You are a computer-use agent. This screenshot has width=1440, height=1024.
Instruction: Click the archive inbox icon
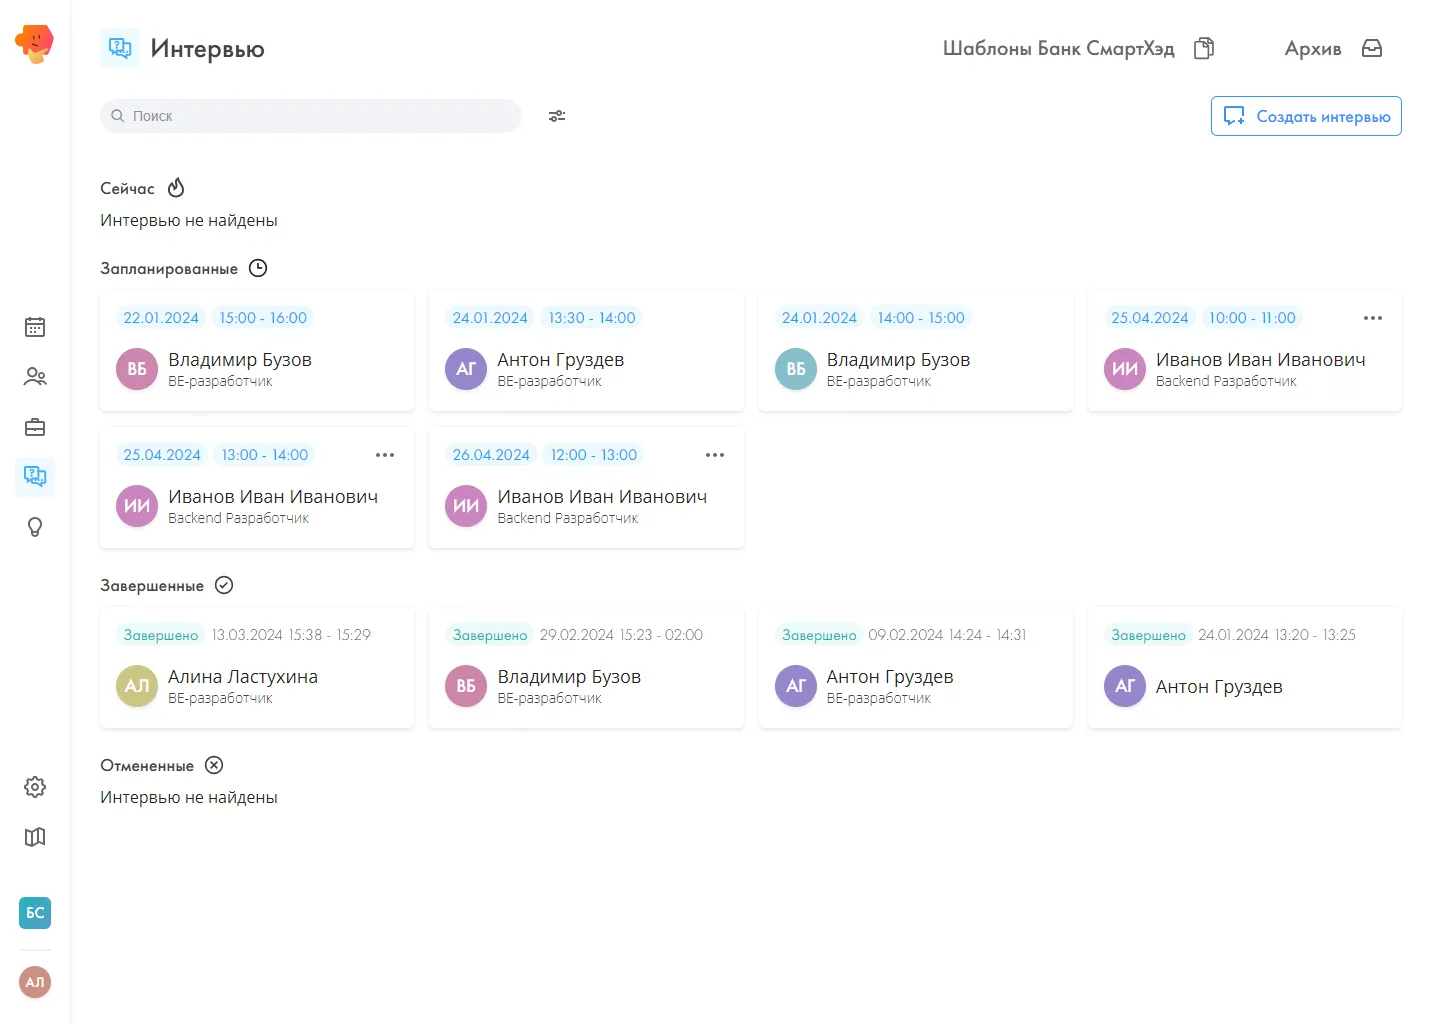click(x=1372, y=48)
